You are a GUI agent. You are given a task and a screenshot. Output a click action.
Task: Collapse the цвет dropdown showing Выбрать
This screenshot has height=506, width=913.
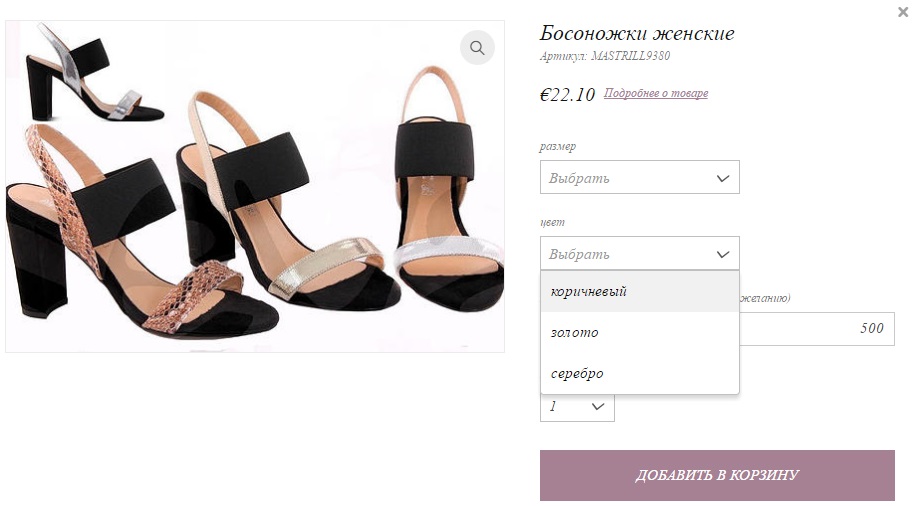(x=639, y=254)
